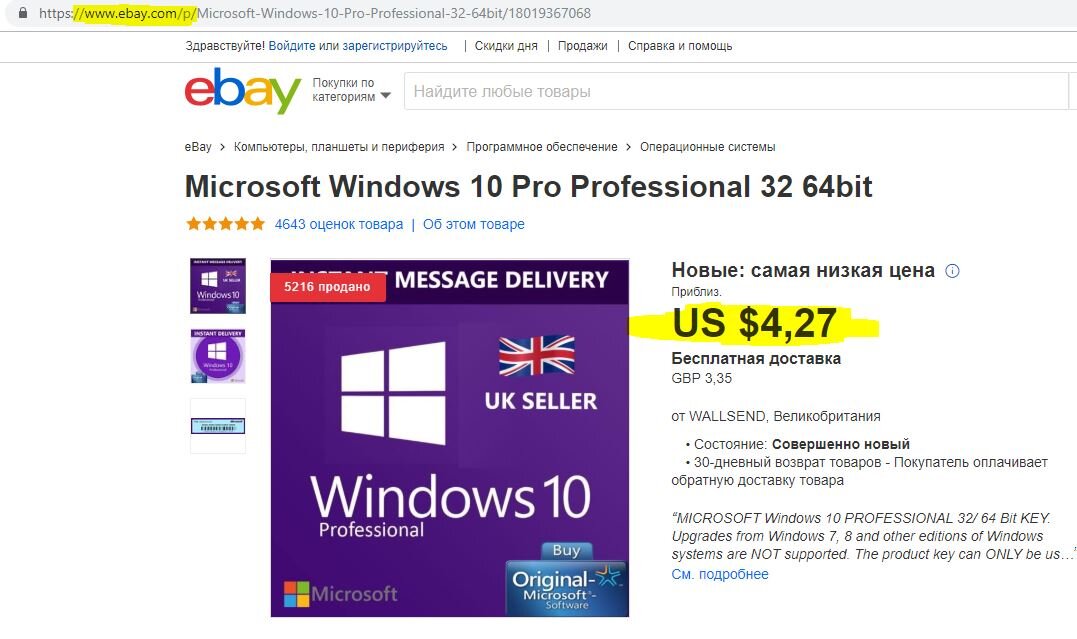Open 'Справка и помощь' menu item
The image size is (1077, 639).
680,46
